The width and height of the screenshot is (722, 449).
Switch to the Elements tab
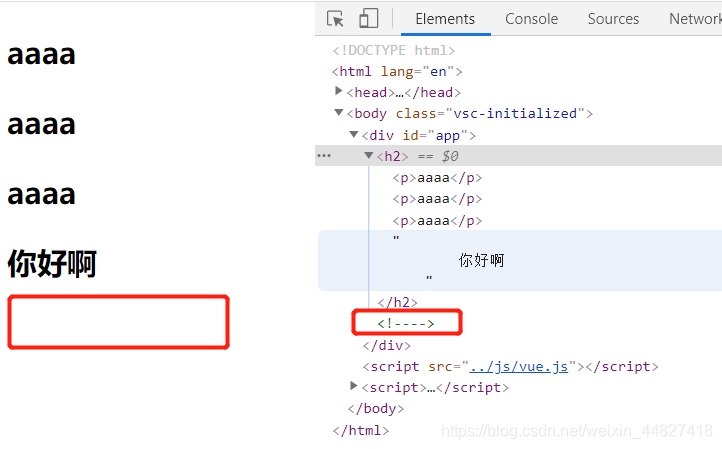445,19
